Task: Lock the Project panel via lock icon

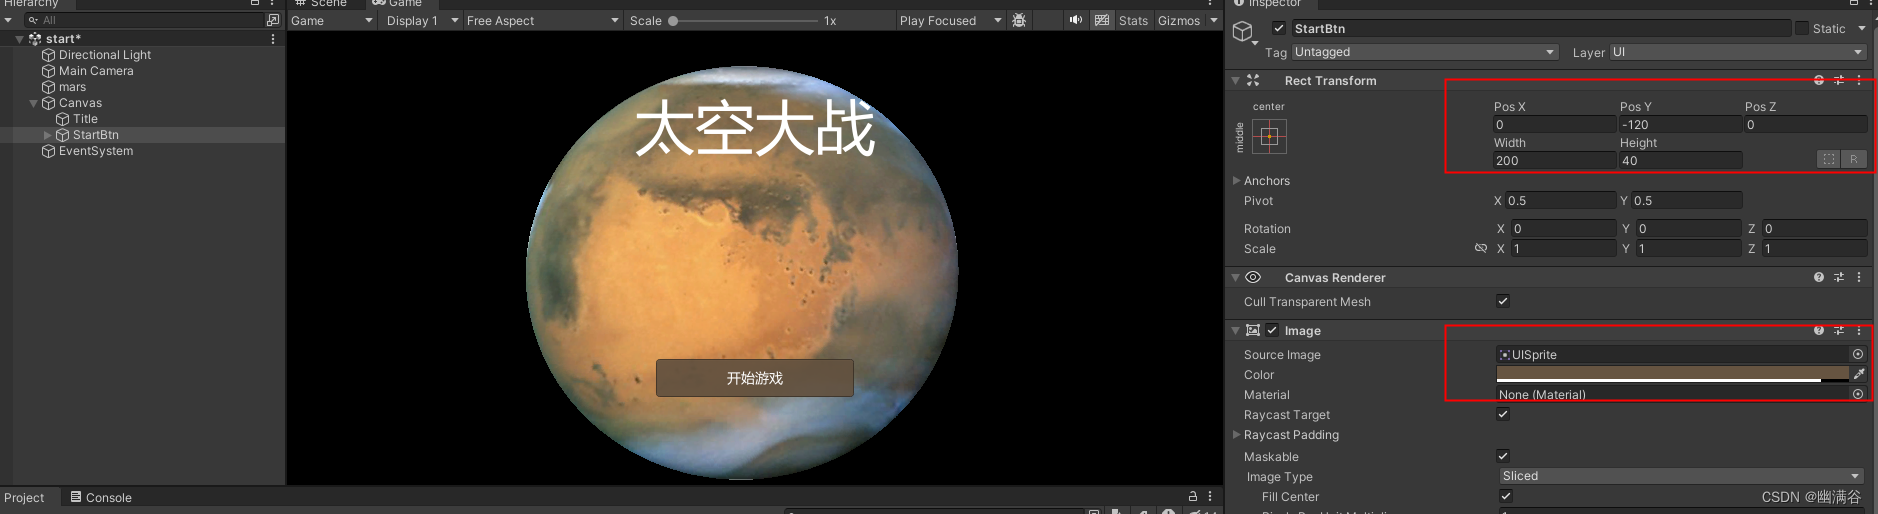Action: (x=1193, y=496)
